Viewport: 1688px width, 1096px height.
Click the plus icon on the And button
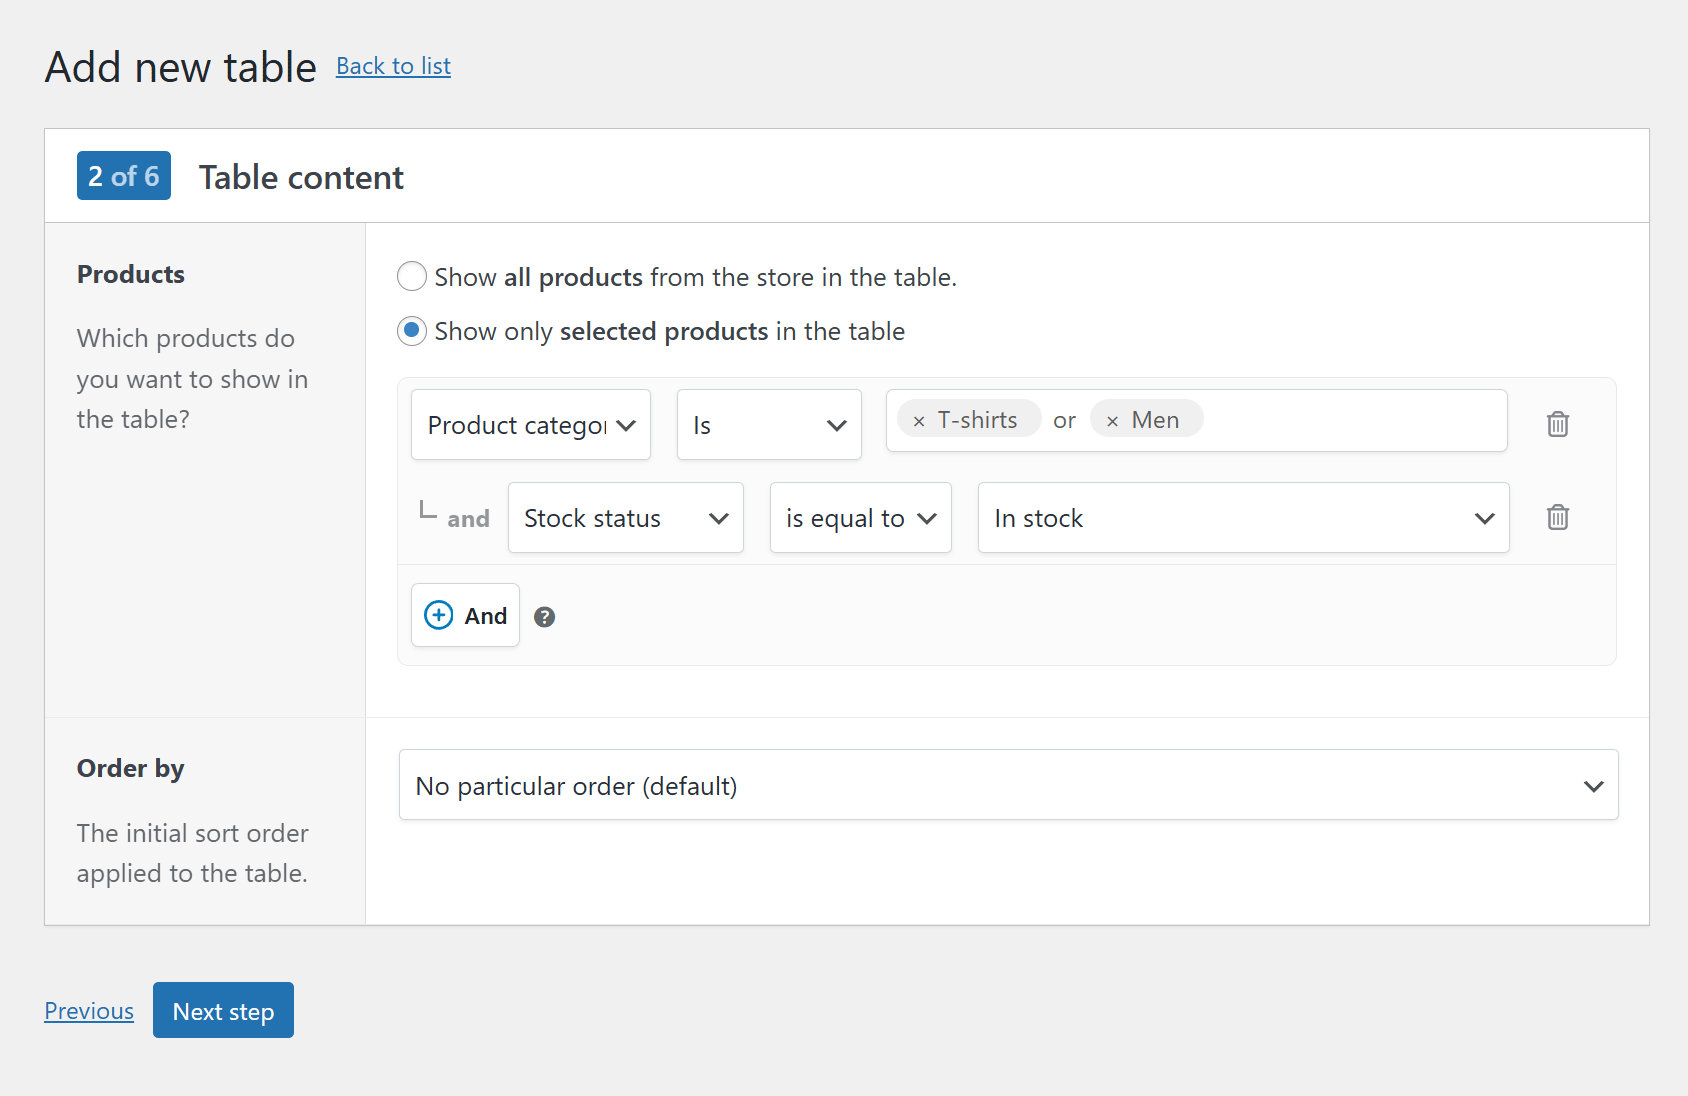point(439,615)
